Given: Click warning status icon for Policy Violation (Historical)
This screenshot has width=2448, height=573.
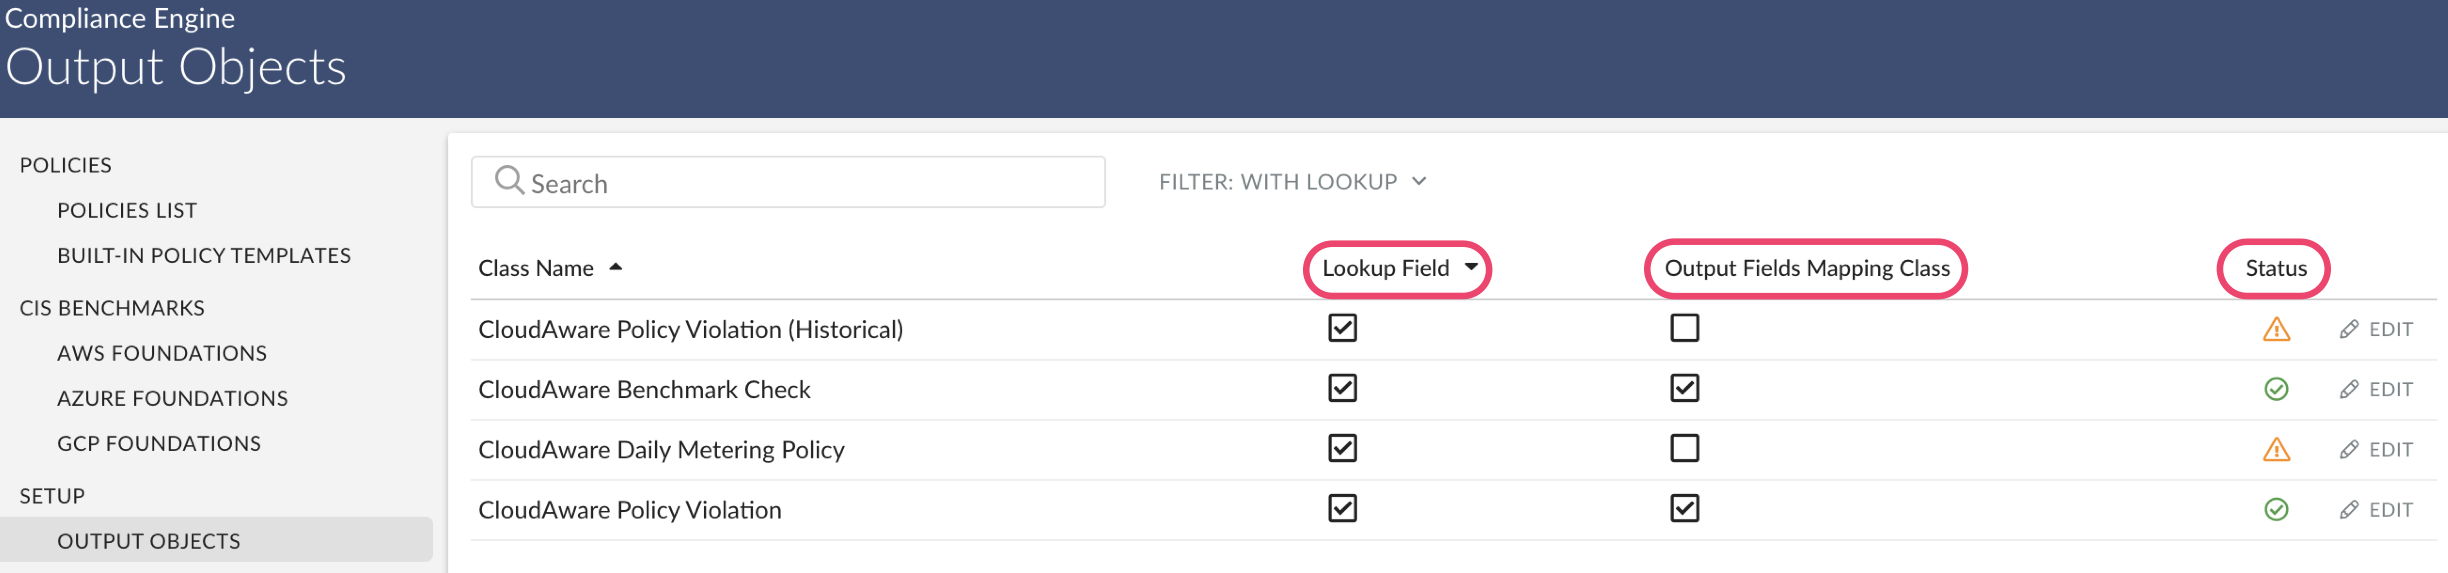Looking at the screenshot, I should coord(2276,329).
